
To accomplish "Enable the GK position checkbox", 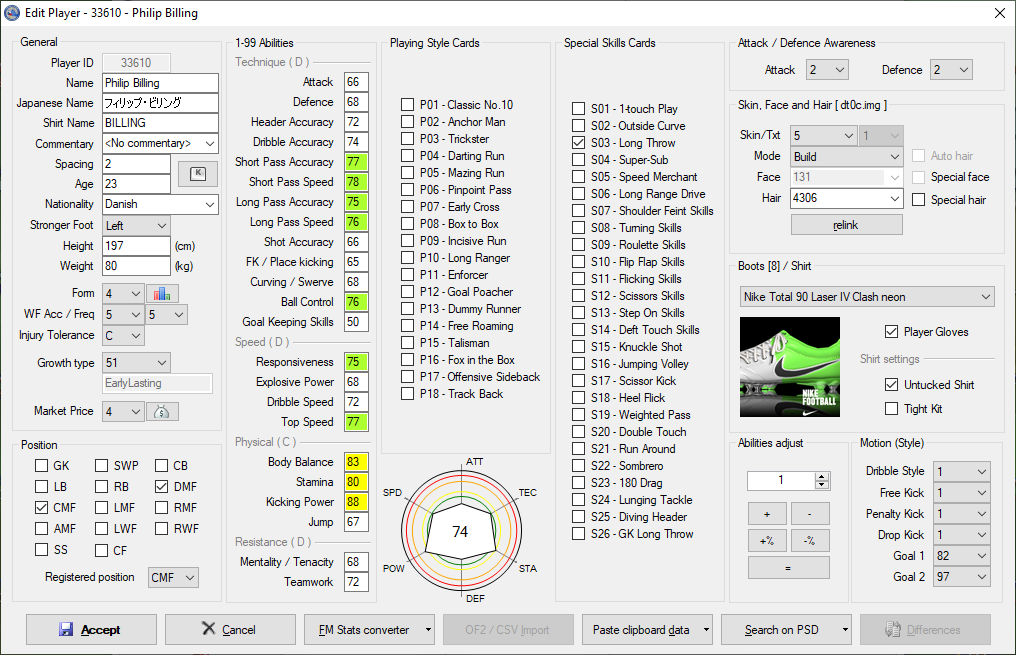I will click(x=41, y=465).
